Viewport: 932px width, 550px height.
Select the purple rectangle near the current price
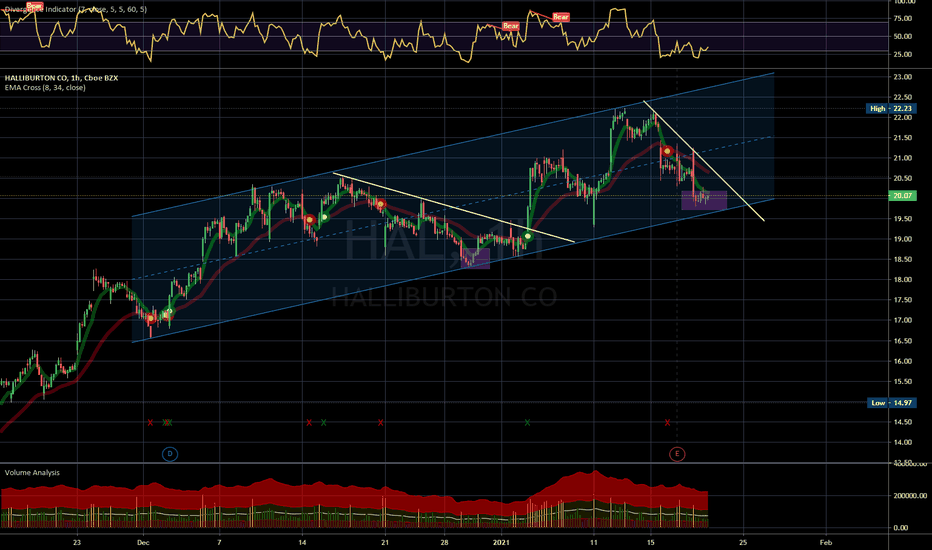[x=704, y=200]
